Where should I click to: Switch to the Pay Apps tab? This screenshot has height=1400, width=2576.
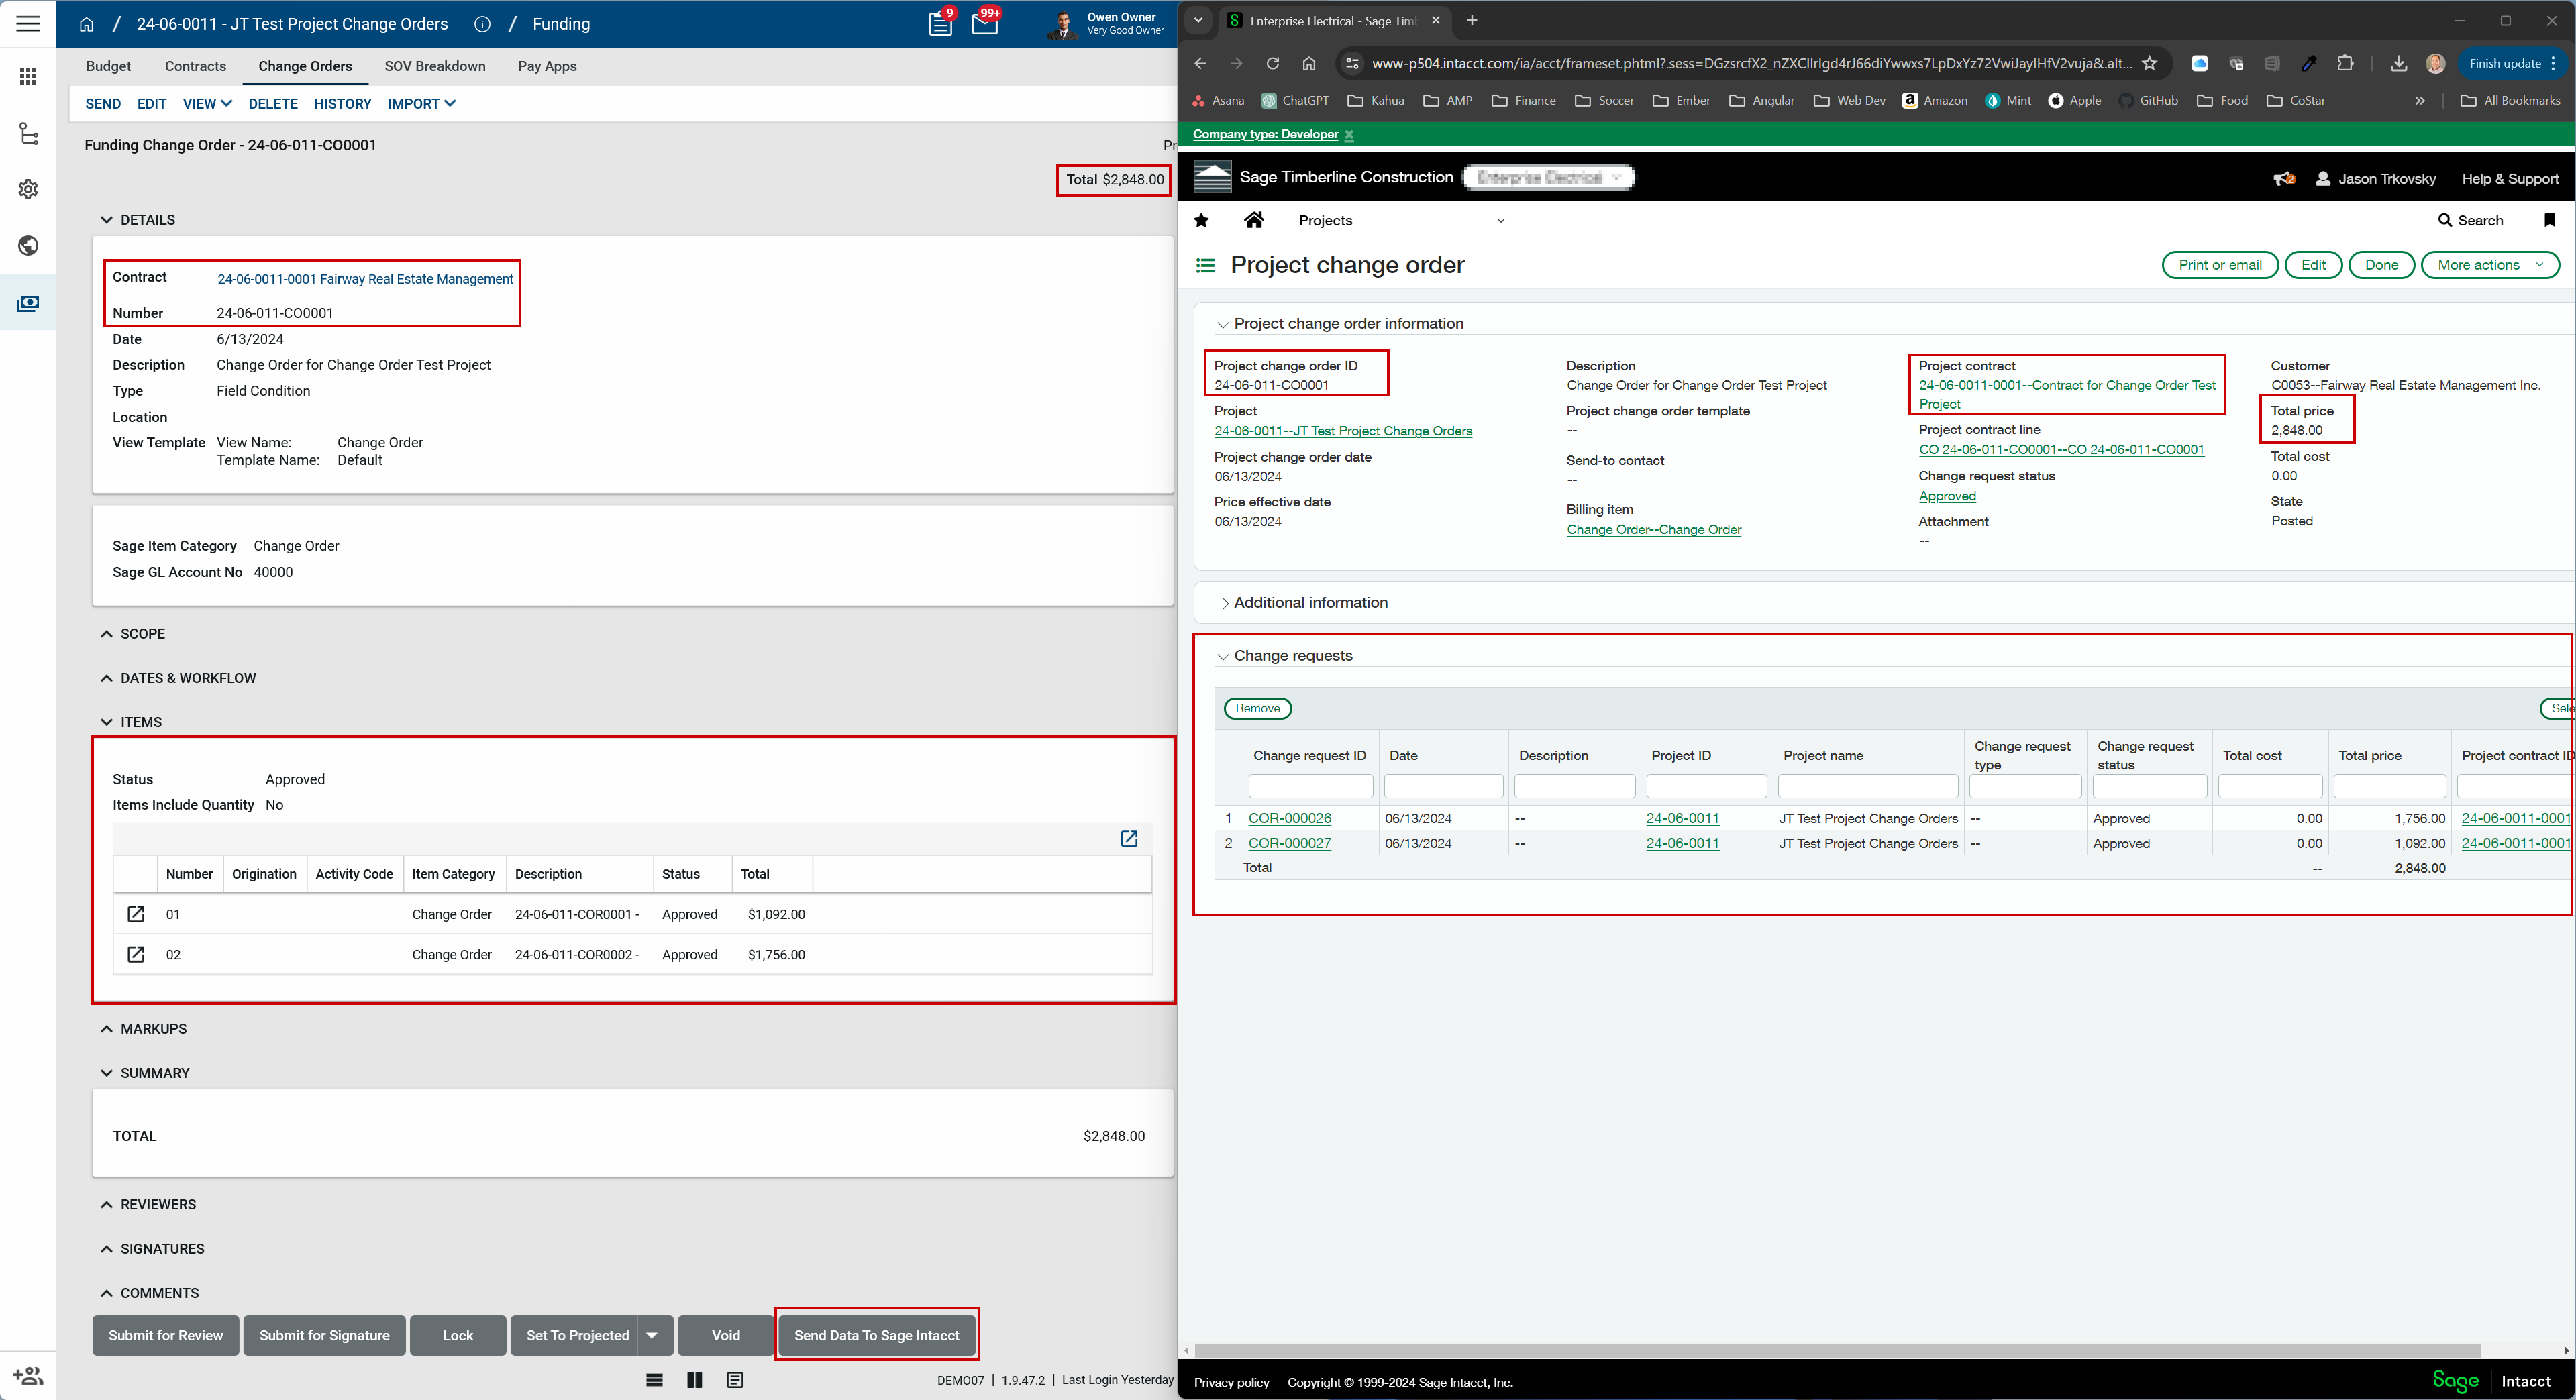546,66
